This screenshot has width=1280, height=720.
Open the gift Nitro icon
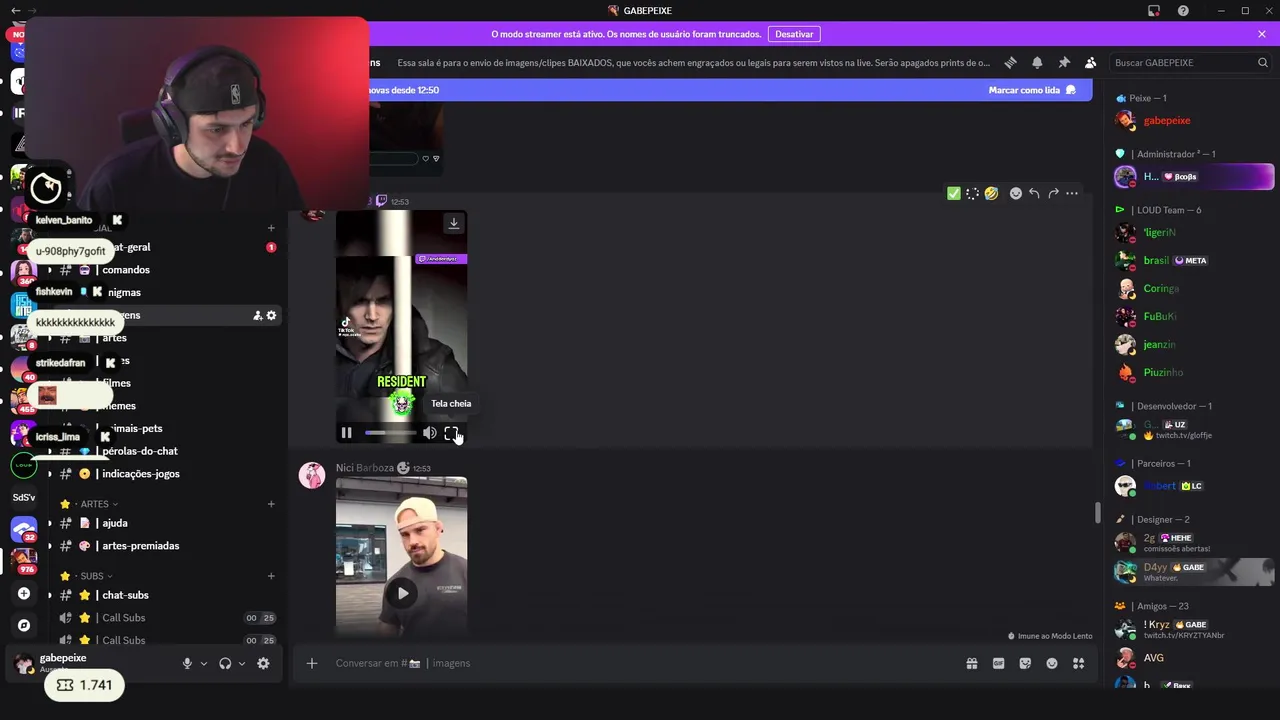tap(971, 663)
